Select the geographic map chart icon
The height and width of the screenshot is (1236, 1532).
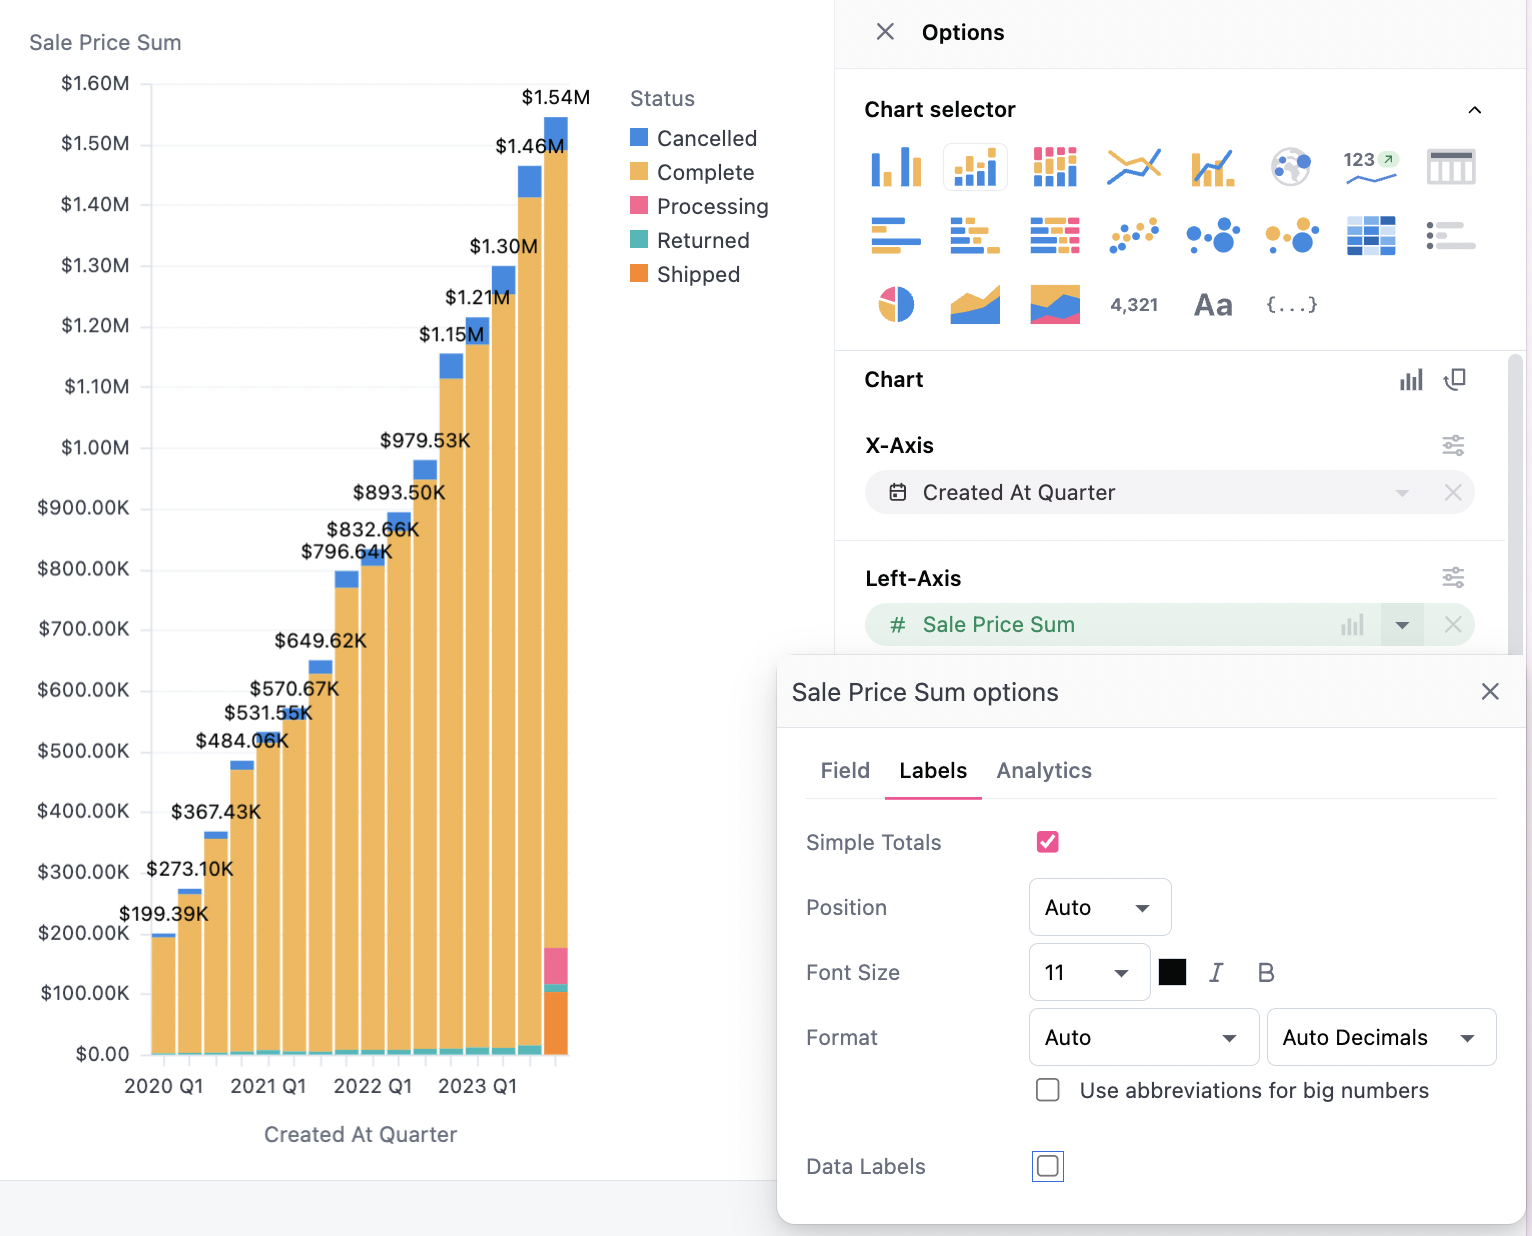(x=1291, y=167)
